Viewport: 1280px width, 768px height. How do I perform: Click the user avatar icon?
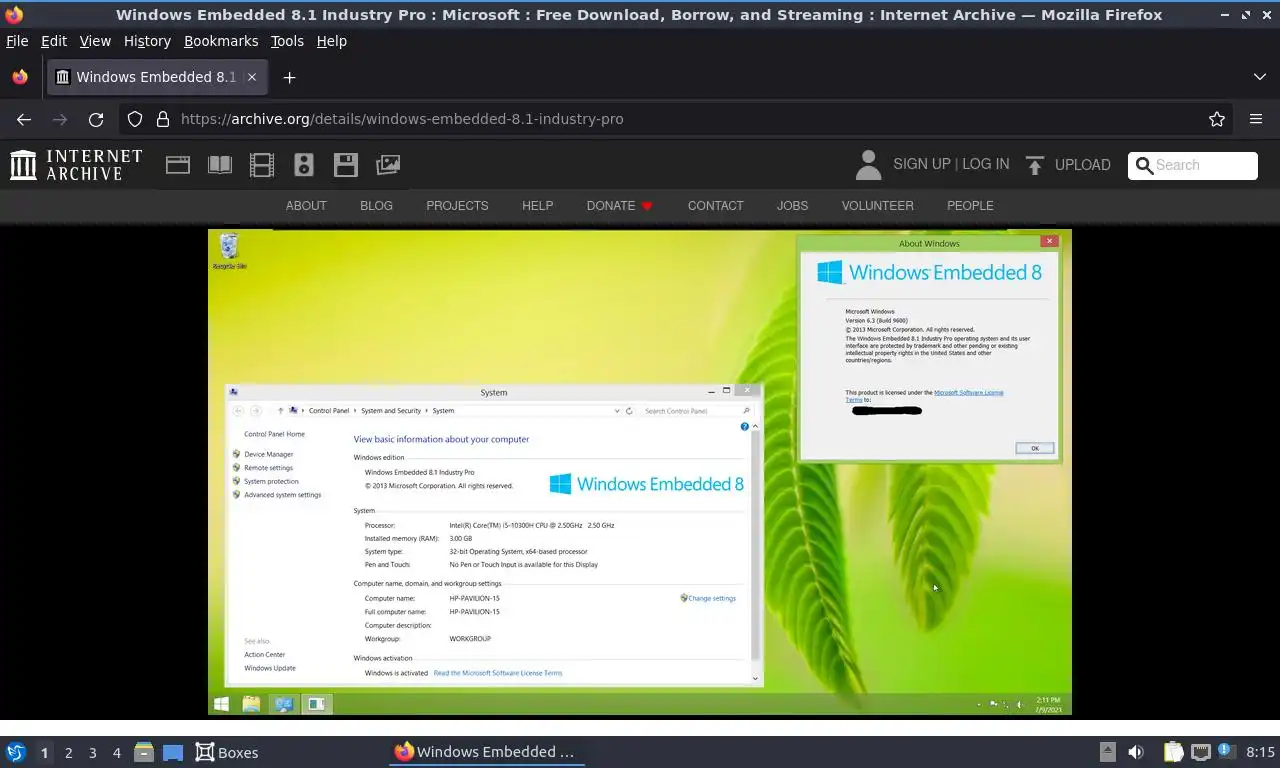pyautogui.click(x=869, y=165)
